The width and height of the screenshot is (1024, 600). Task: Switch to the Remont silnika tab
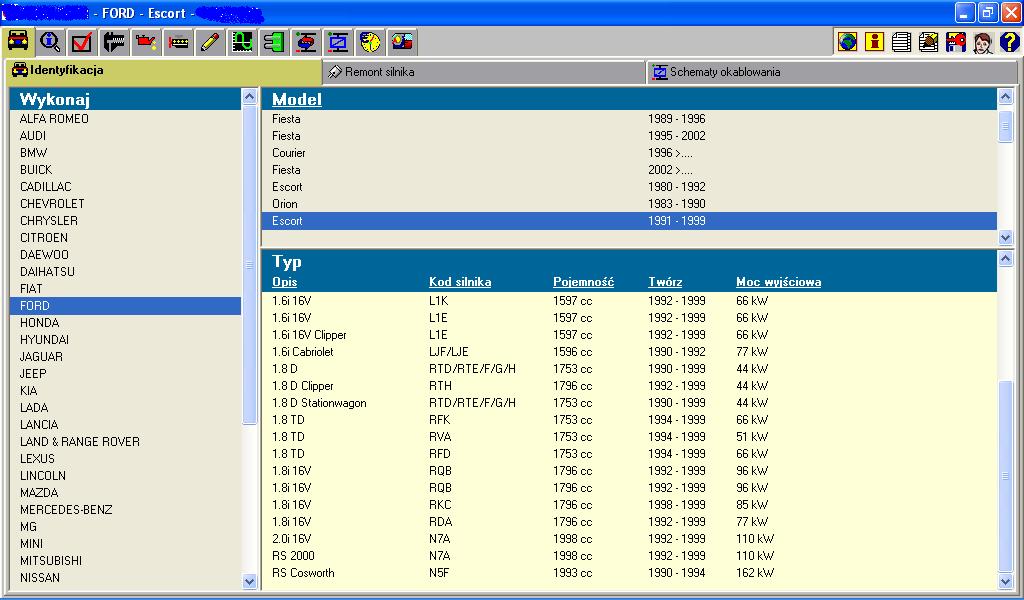click(x=483, y=72)
